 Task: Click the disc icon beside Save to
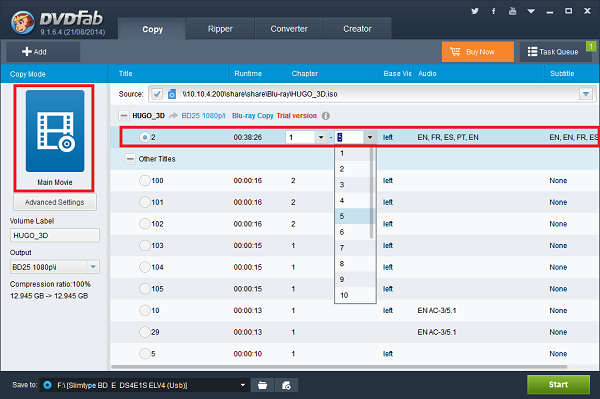(x=47, y=385)
